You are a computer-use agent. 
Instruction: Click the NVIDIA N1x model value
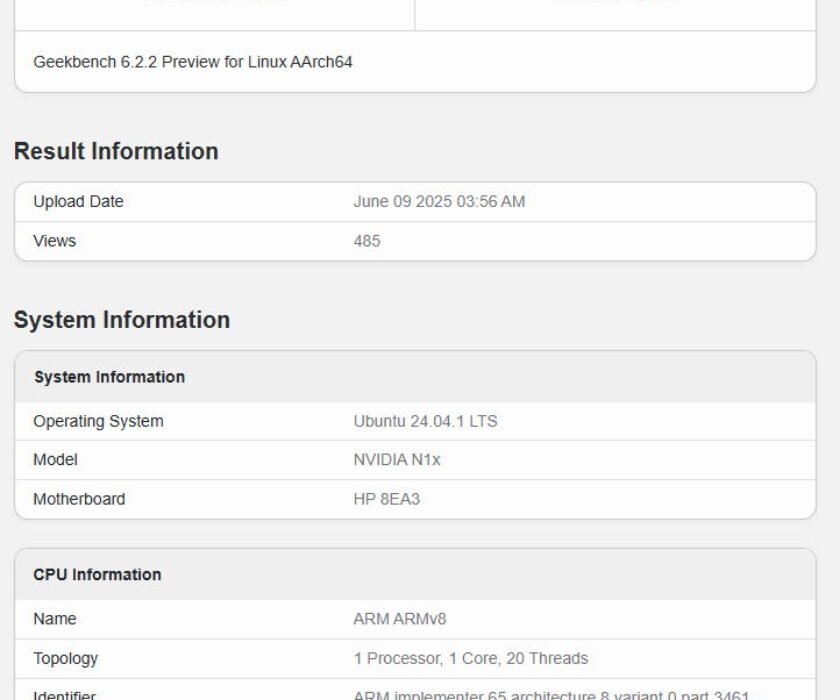pyautogui.click(x=397, y=460)
